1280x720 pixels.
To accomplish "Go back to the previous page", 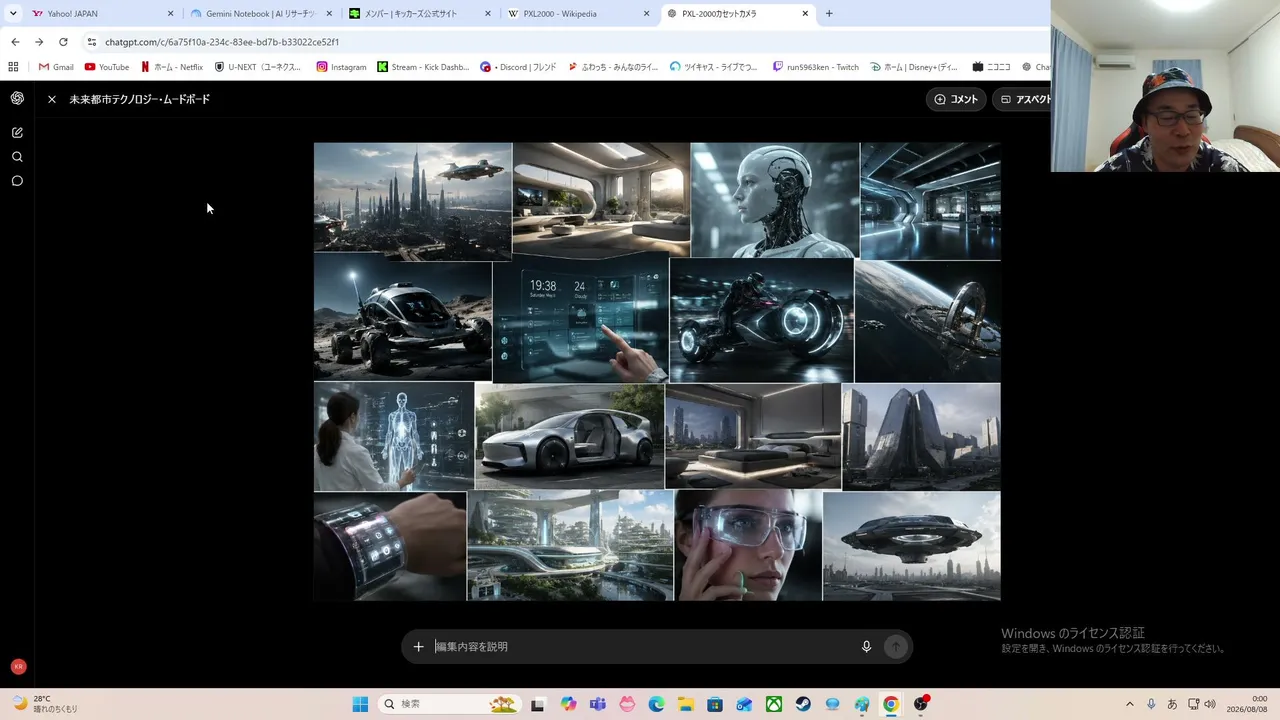I will coord(15,42).
